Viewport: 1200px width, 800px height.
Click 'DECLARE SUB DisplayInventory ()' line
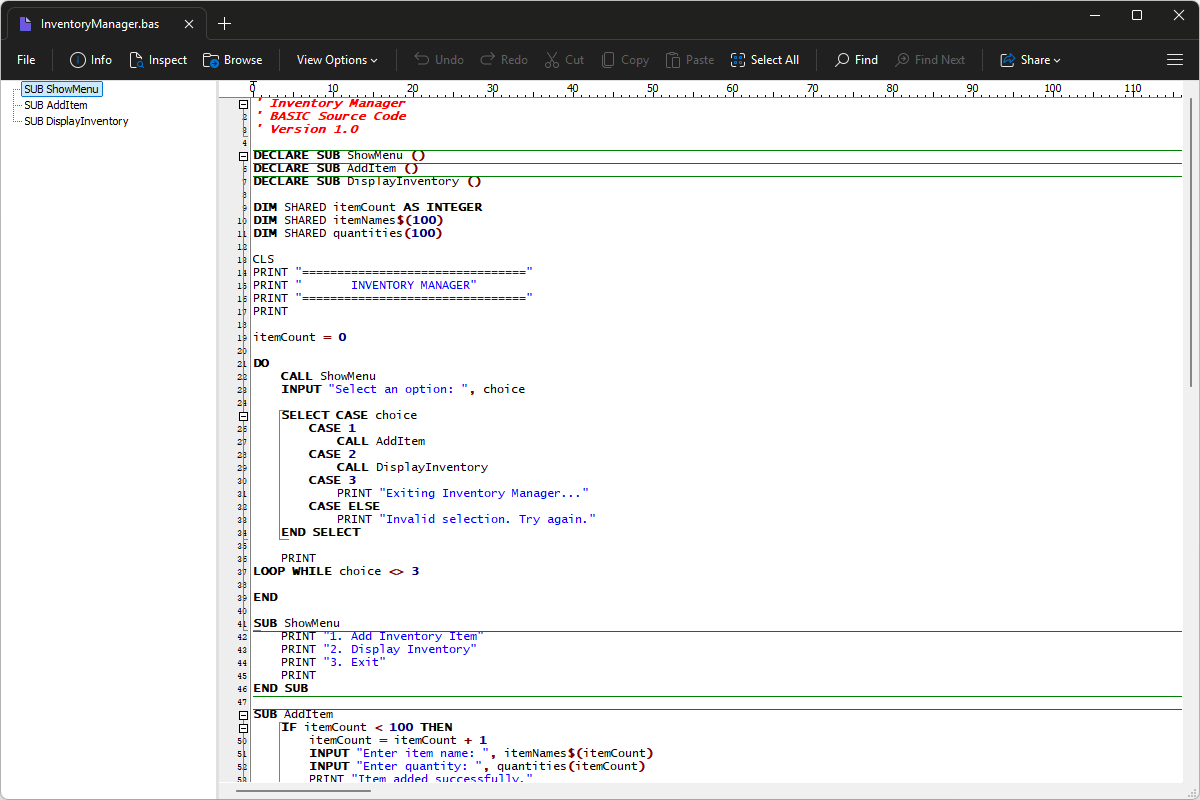[367, 181]
